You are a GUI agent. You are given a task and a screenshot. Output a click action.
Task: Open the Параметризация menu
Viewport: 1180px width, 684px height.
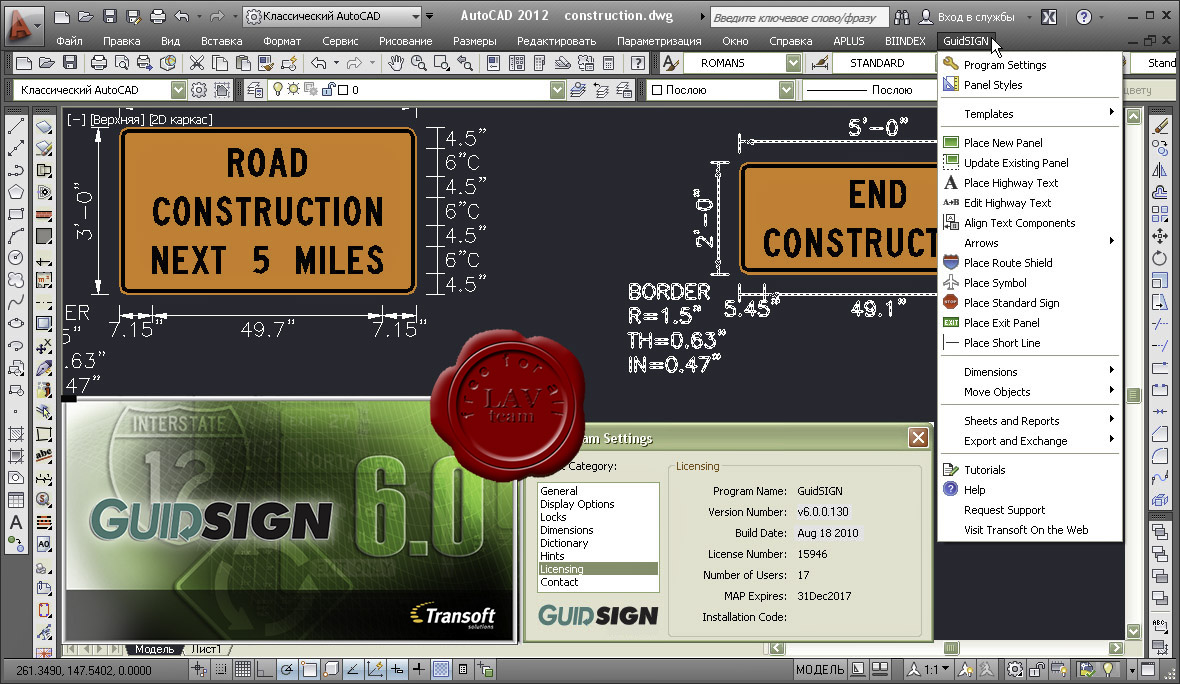click(x=658, y=41)
